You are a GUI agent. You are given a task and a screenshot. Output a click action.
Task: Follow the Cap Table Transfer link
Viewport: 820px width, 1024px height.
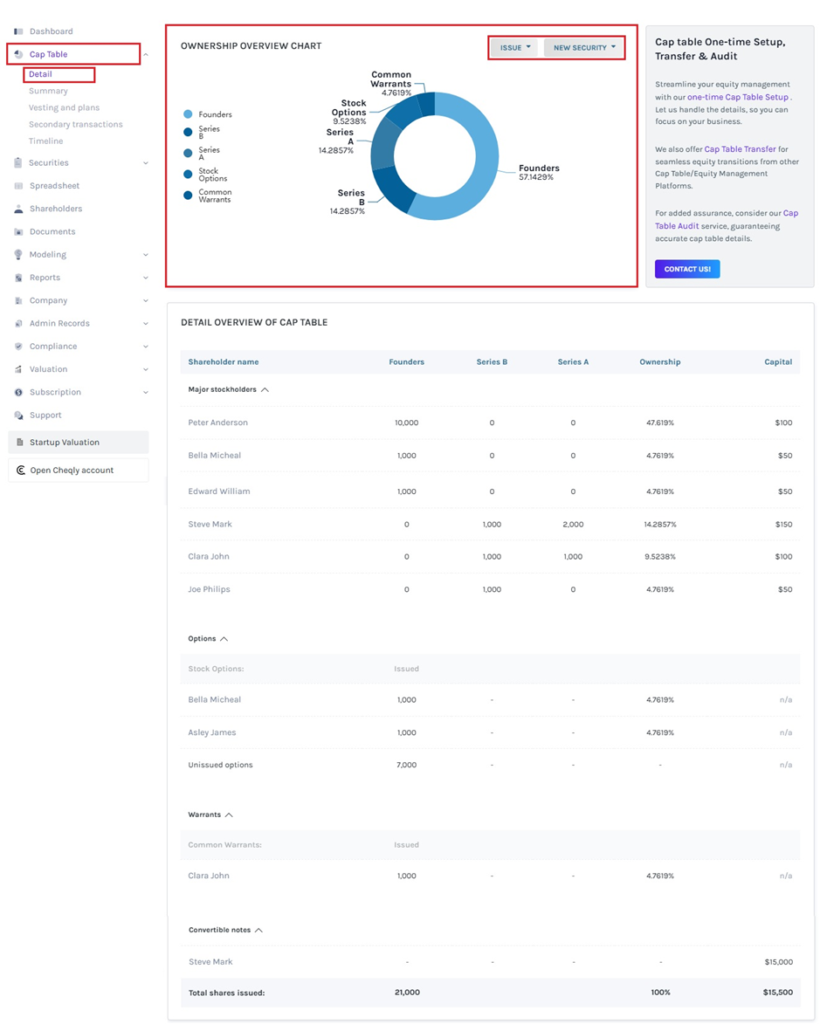tap(739, 149)
